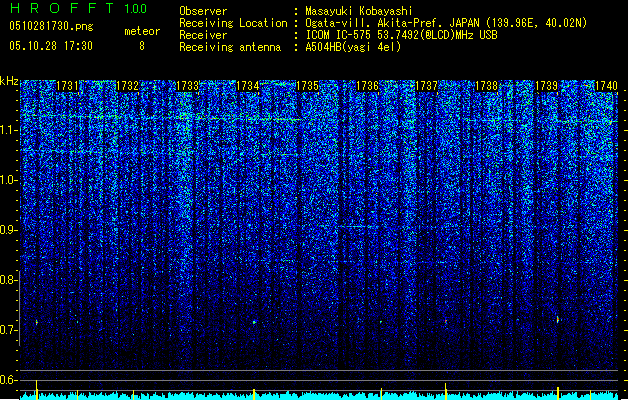The image size is (629, 400).
Task: Click the meteor echo dot after 1734
Action: coord(254,322)
